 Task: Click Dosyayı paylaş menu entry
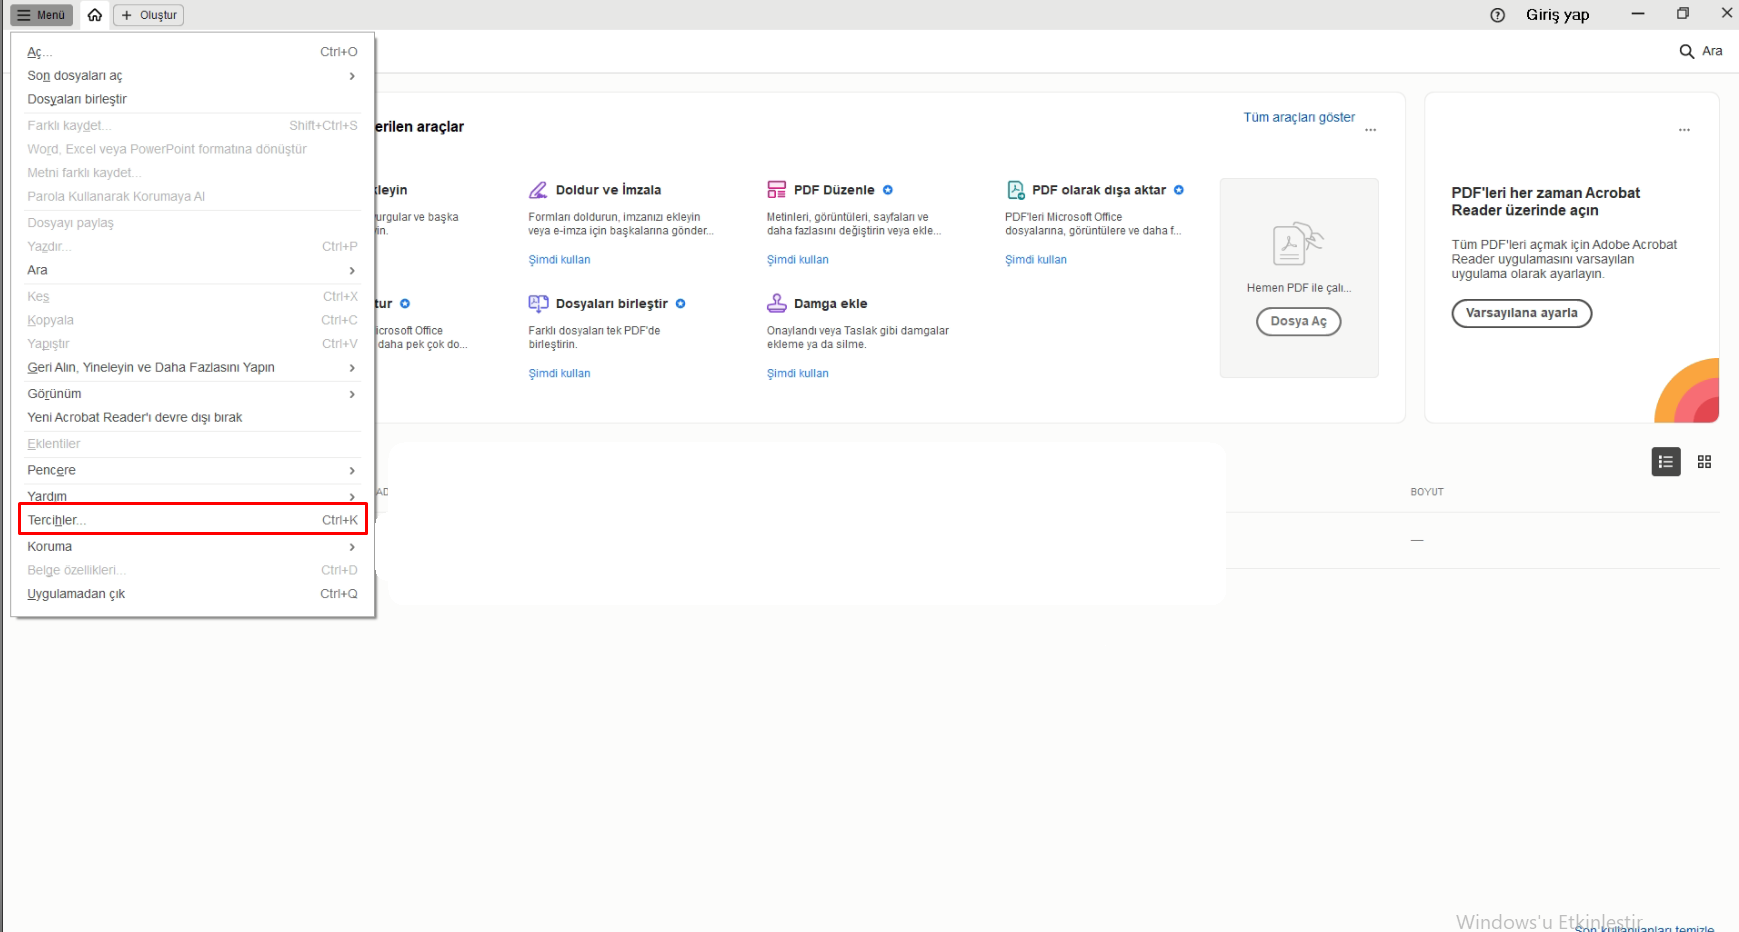tap(192, 223)
